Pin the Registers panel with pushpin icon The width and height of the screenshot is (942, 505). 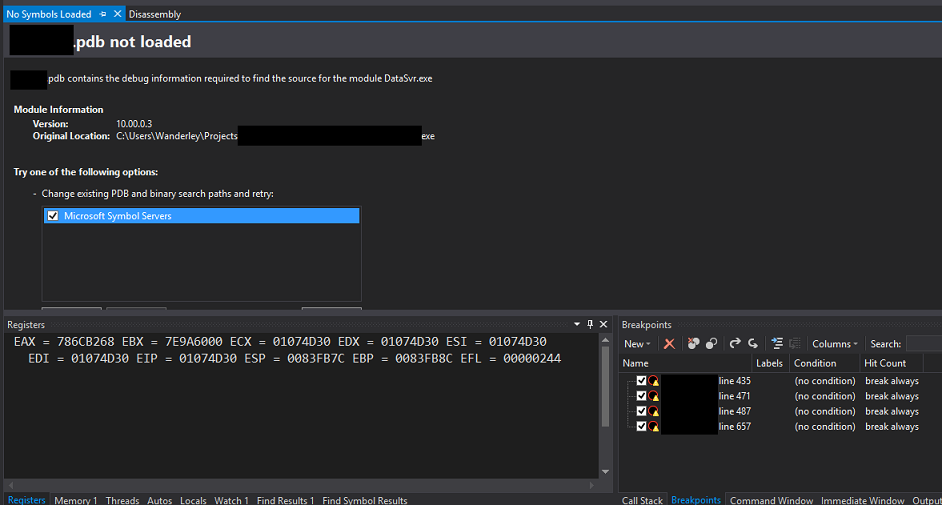click(590, 325)
